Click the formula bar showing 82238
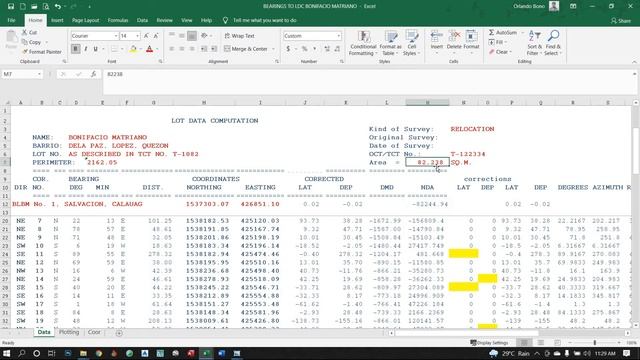 (367, 82)
